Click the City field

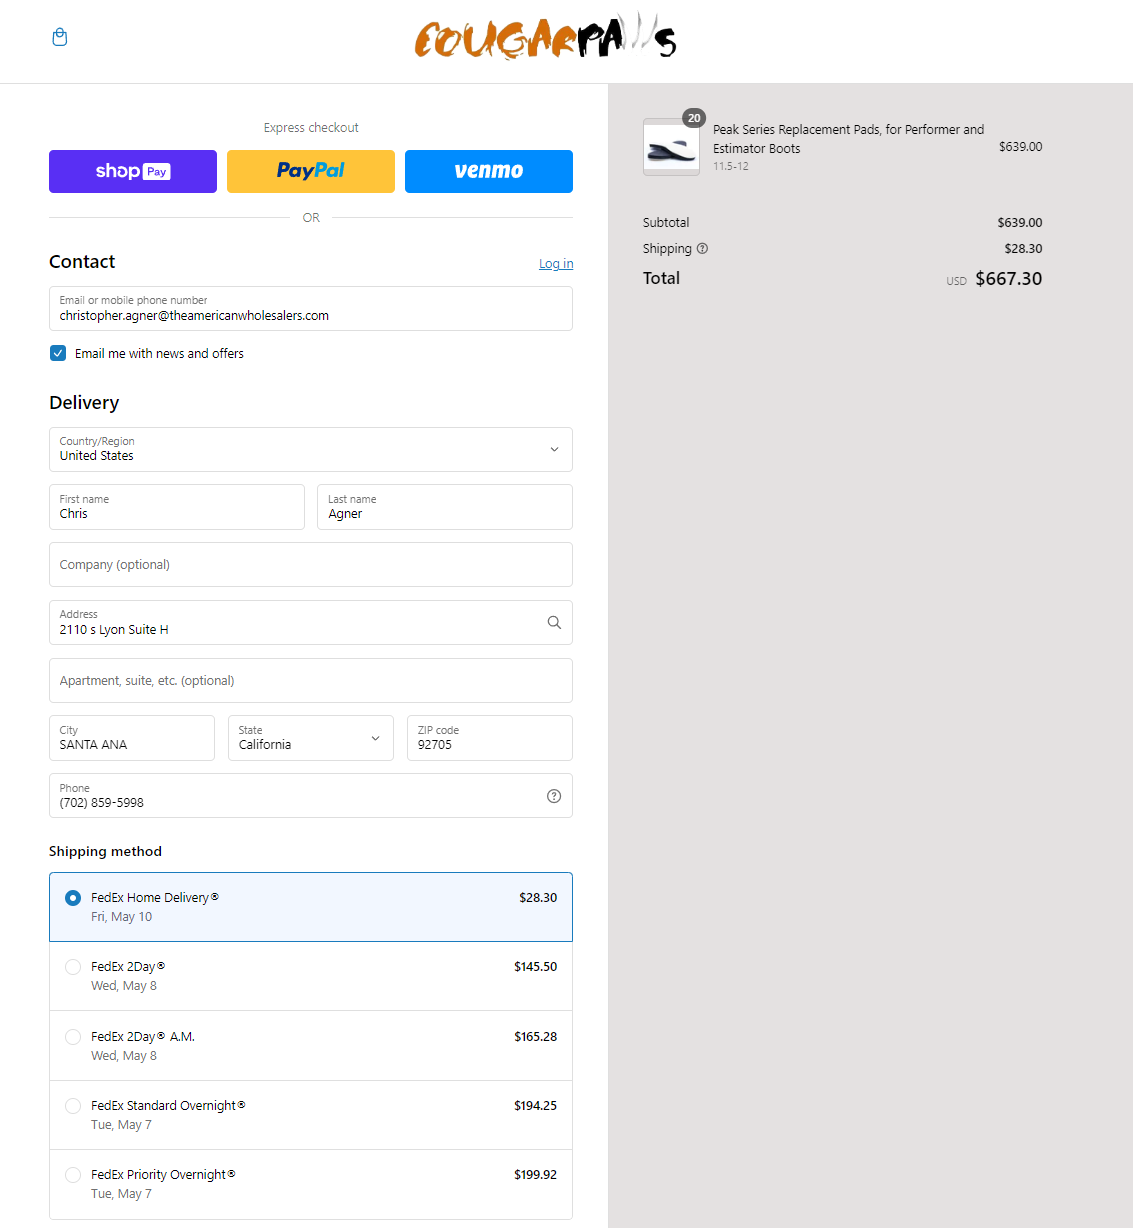[x=132, y=738]
